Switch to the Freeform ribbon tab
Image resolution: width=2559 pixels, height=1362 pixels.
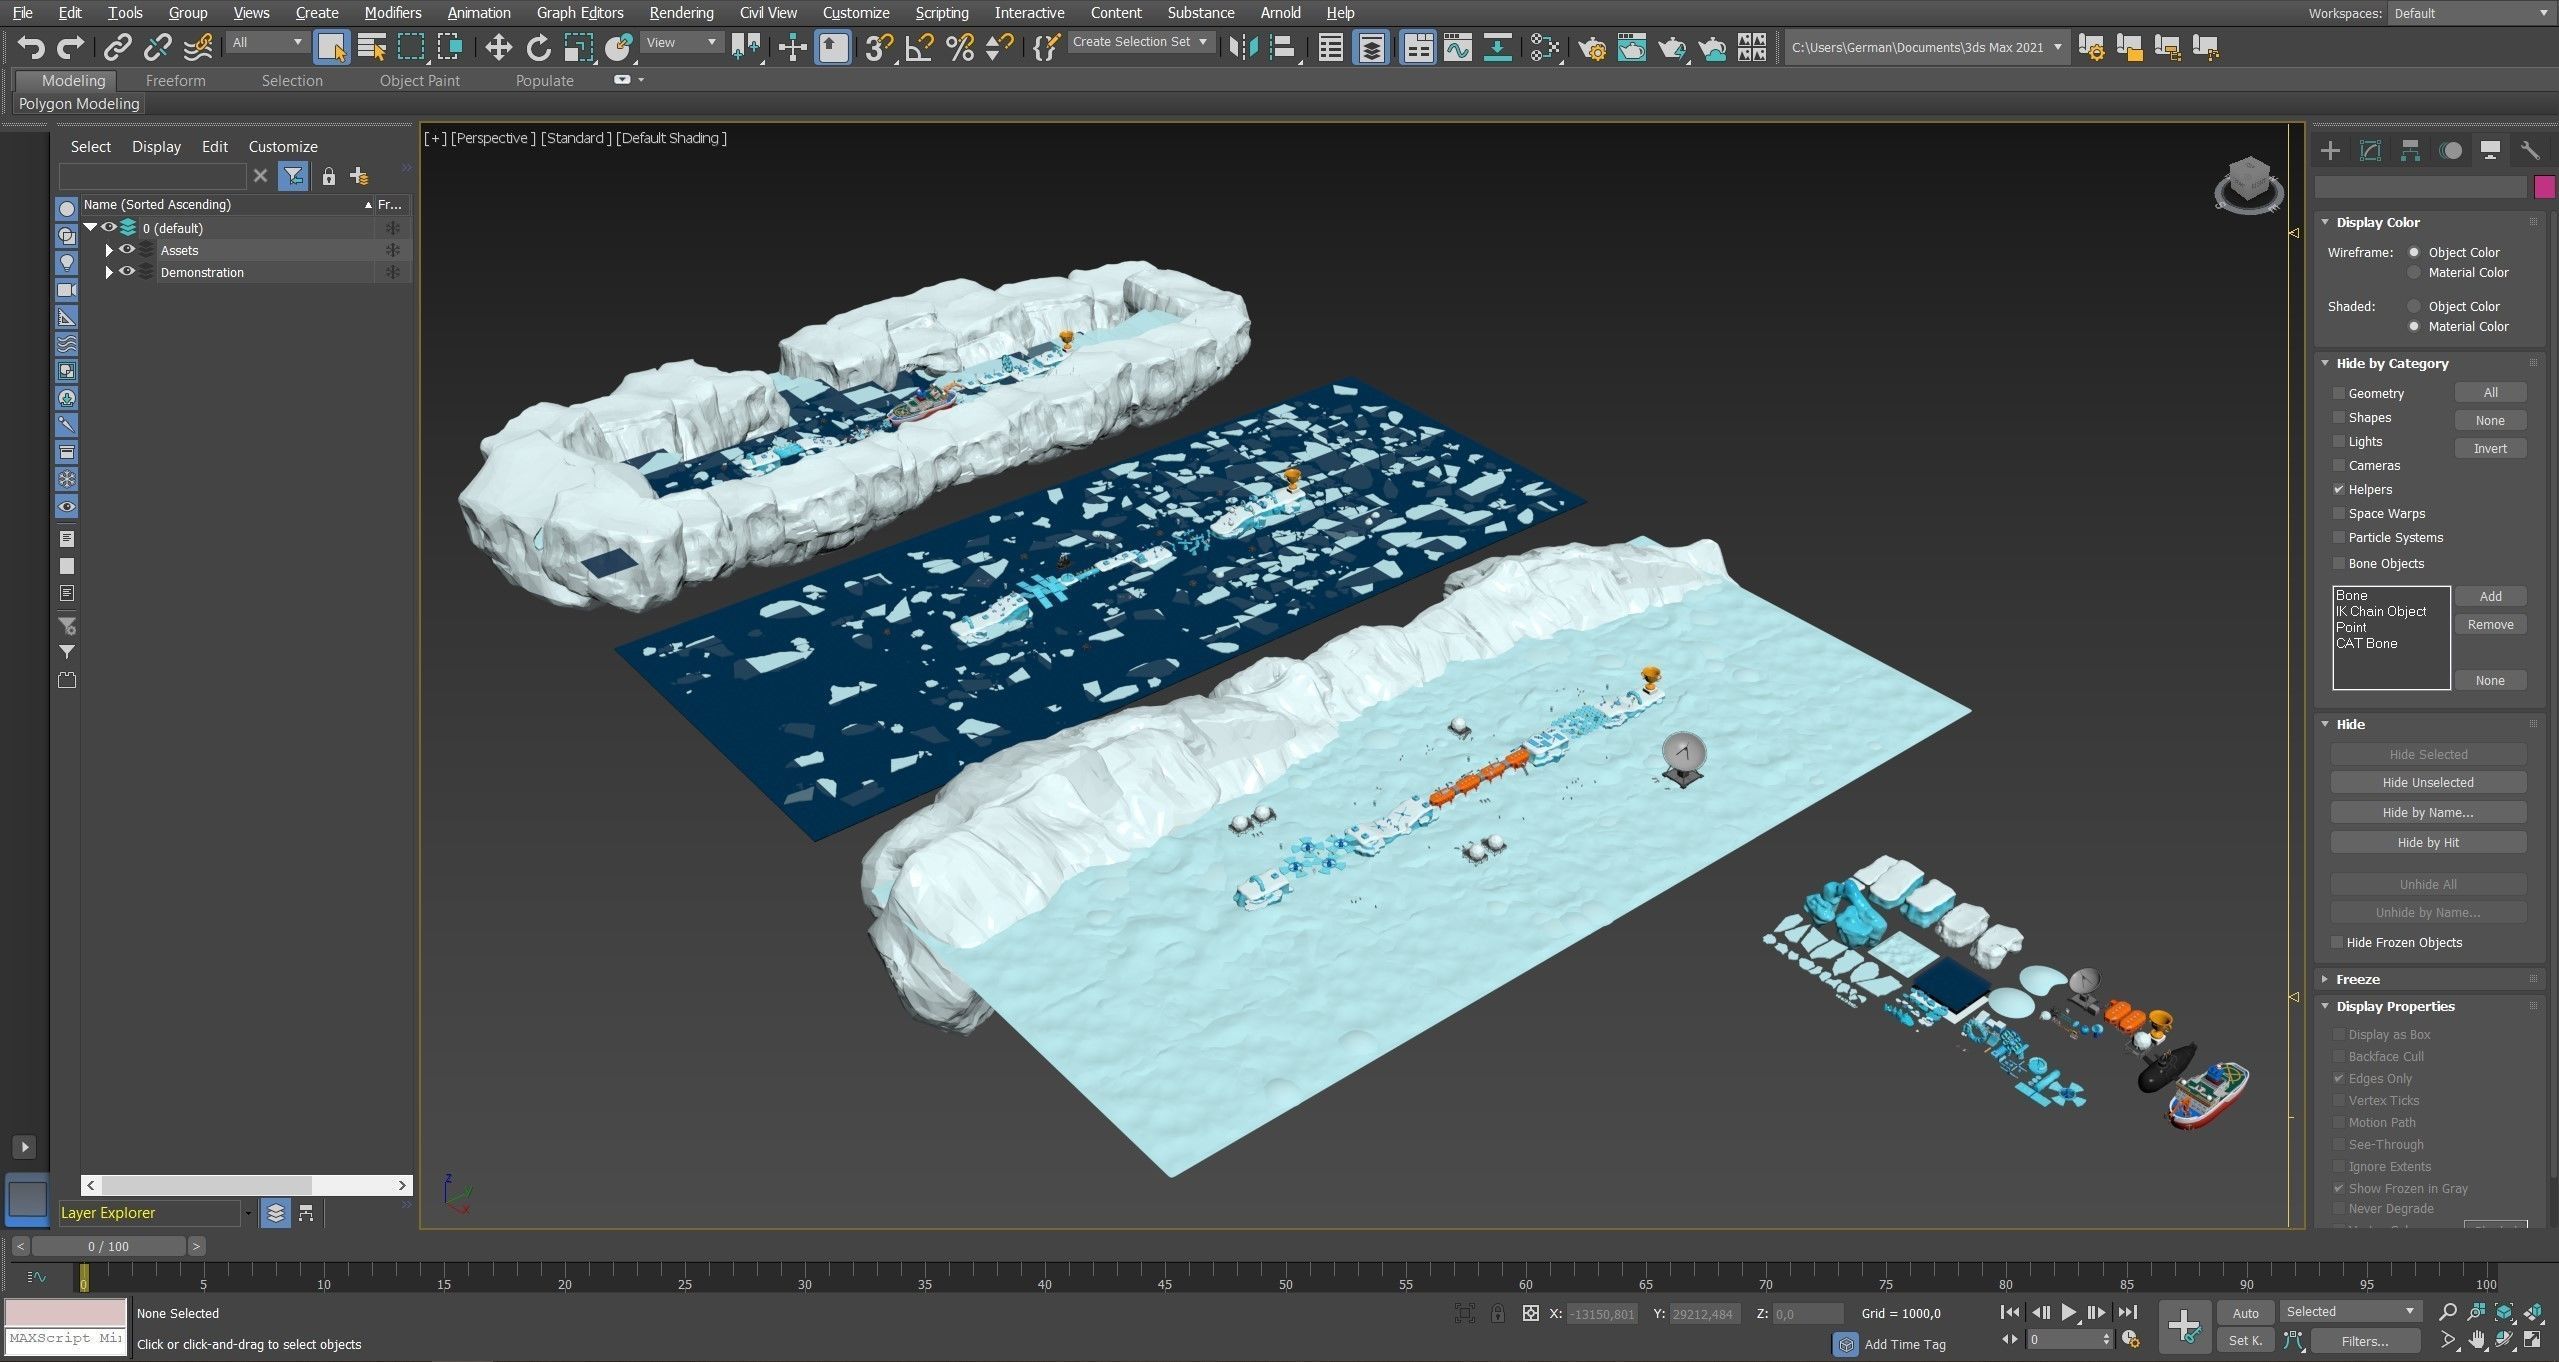(x=175, y=81)
